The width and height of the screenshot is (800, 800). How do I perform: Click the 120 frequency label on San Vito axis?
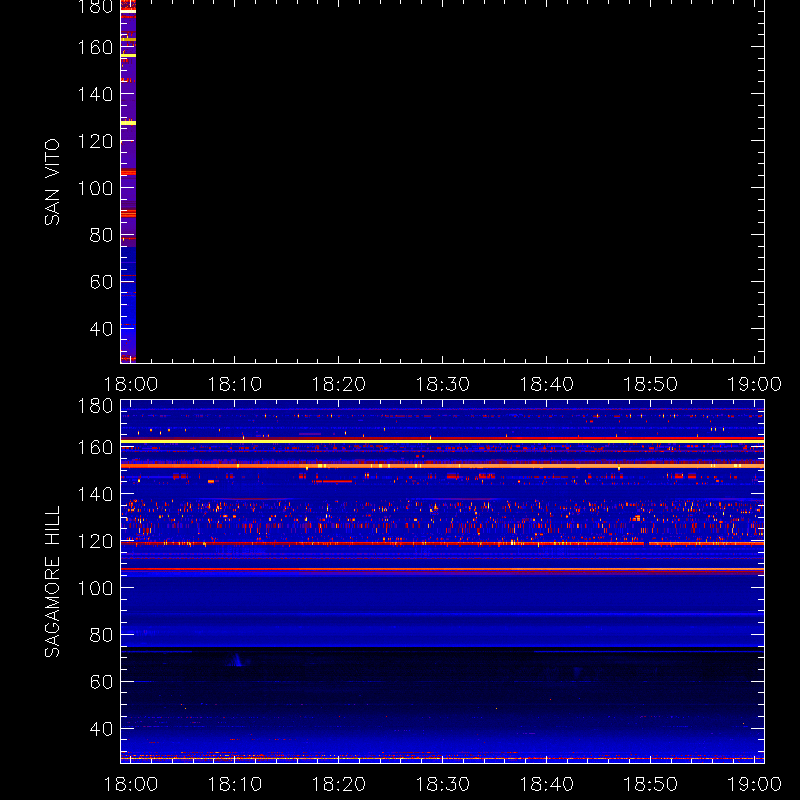(95, 141)
